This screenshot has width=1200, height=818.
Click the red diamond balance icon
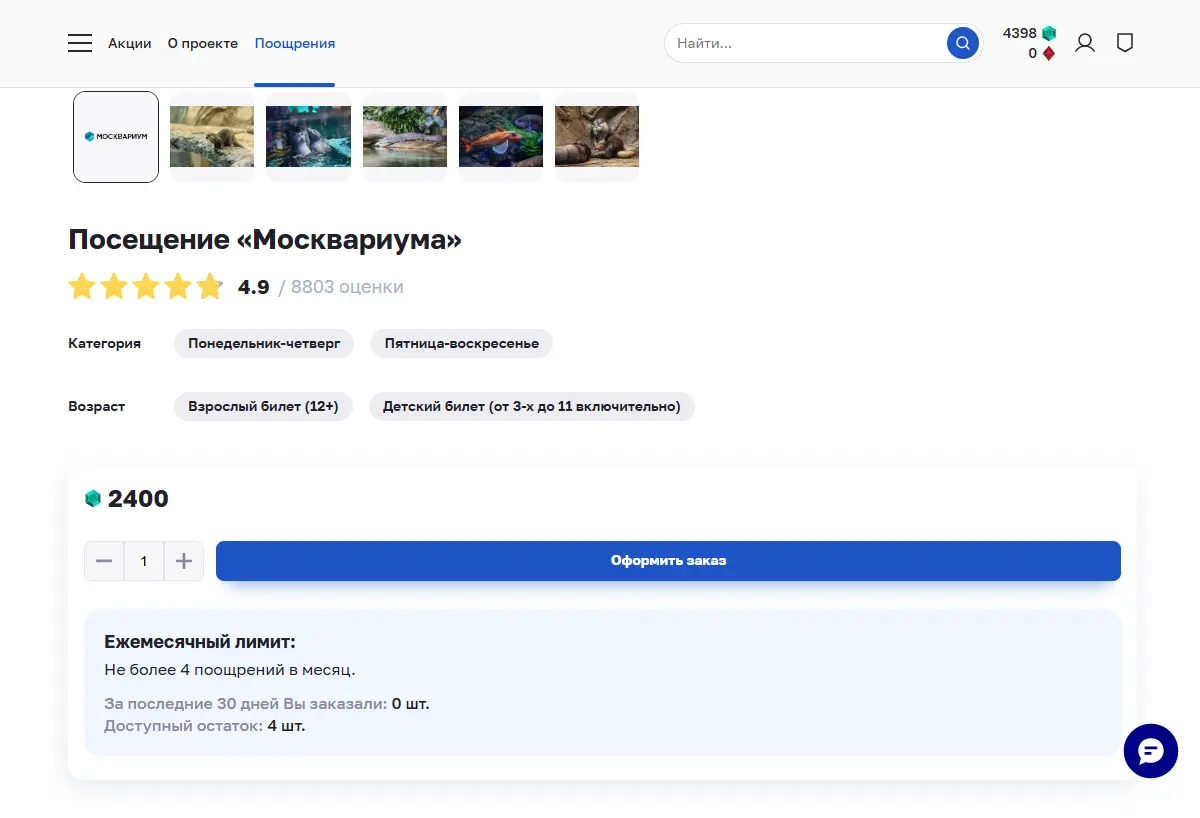click(1049, 54)
